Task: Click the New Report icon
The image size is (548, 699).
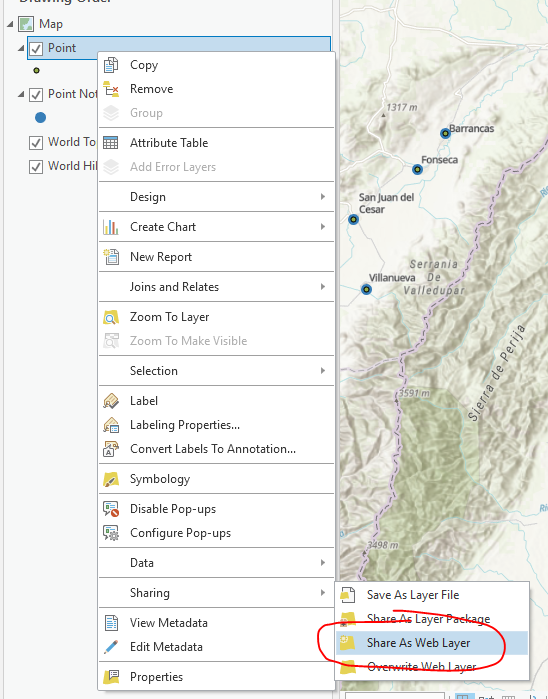Action: click(111, 257)
